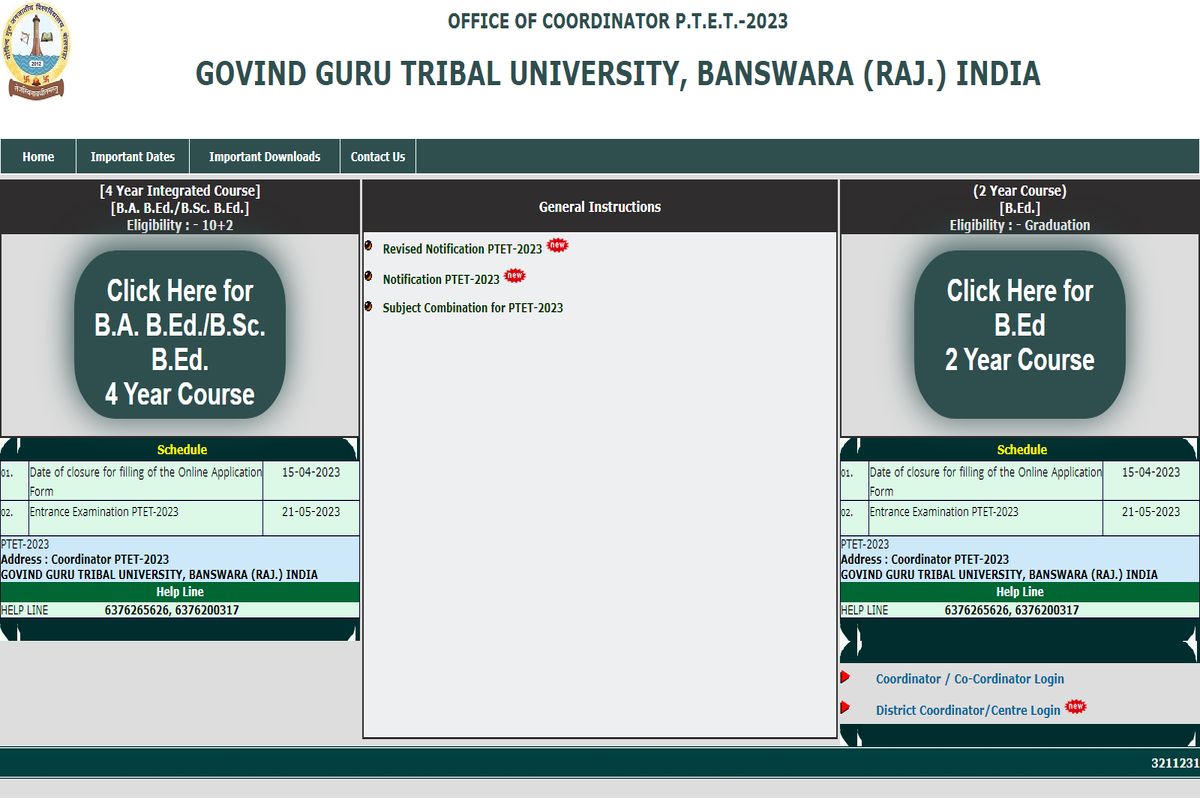Click the new badge beside Notification PTET-2023
The image size is (1200, 800).
tap(514, 276)
